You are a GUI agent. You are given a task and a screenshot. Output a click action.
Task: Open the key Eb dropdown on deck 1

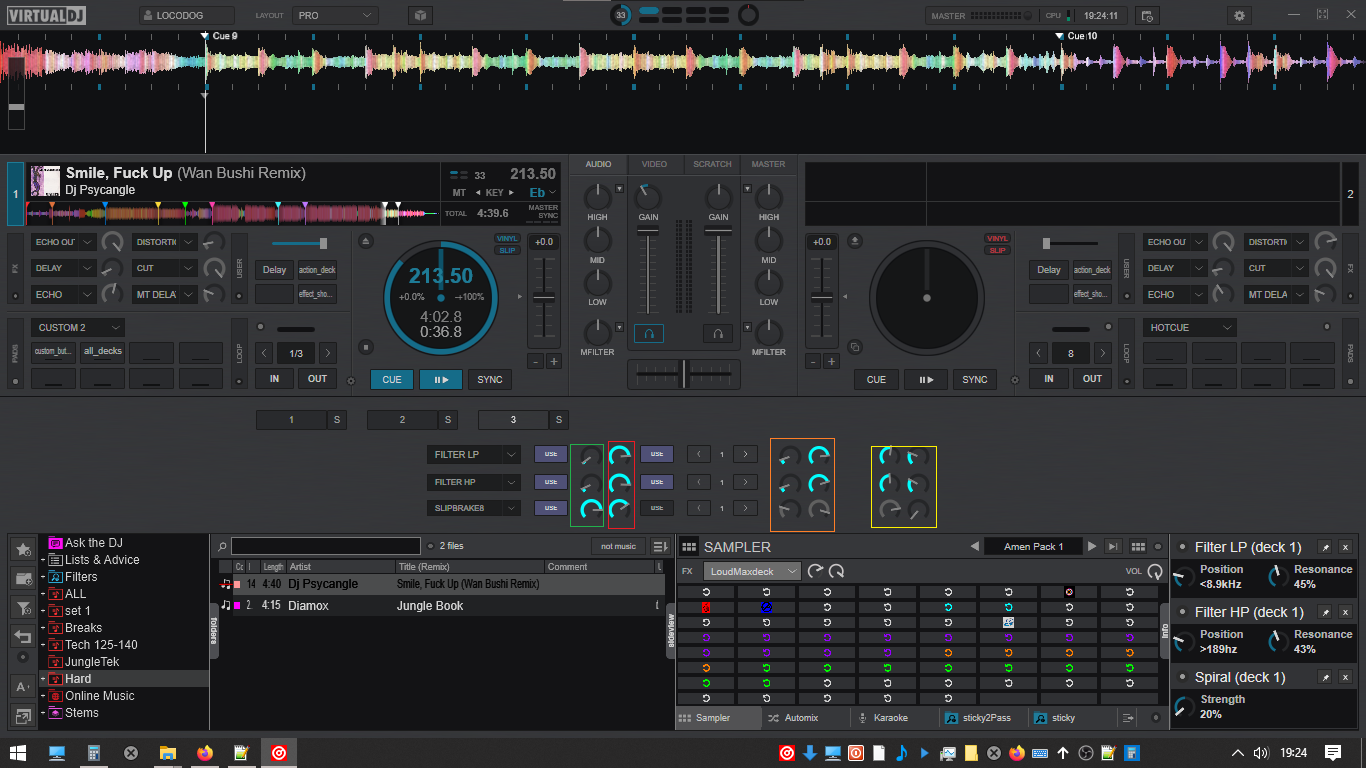pos(543,192)
